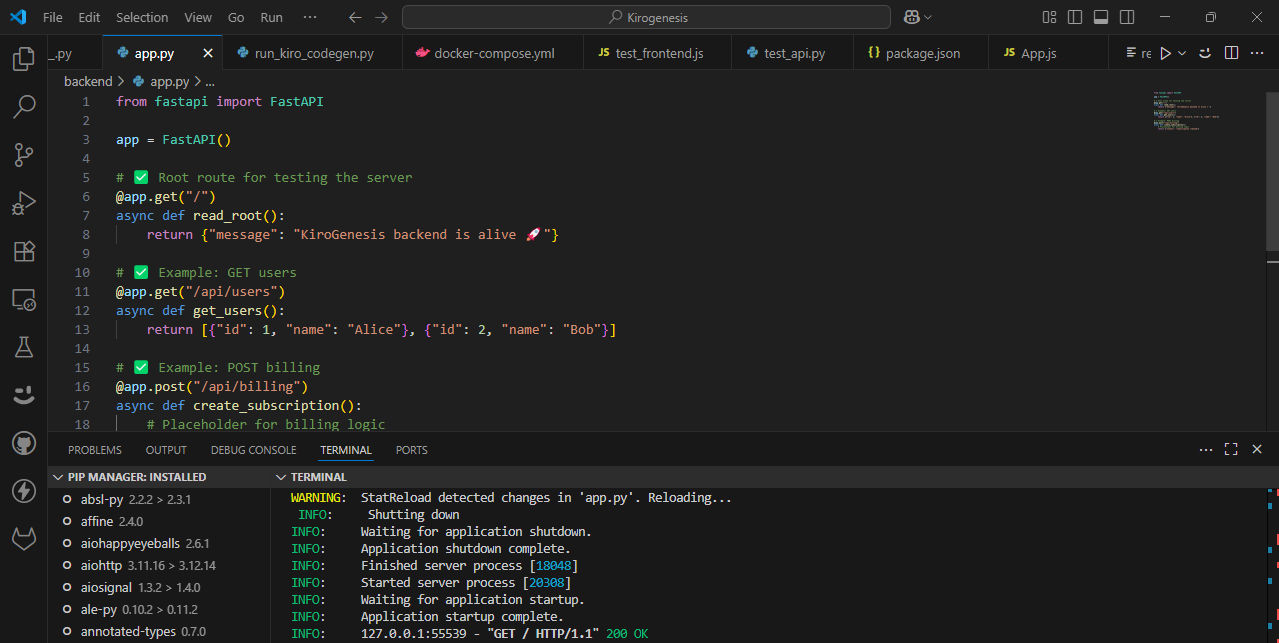Toggle the secondary side bar visibility

[x=1127, y=17]
